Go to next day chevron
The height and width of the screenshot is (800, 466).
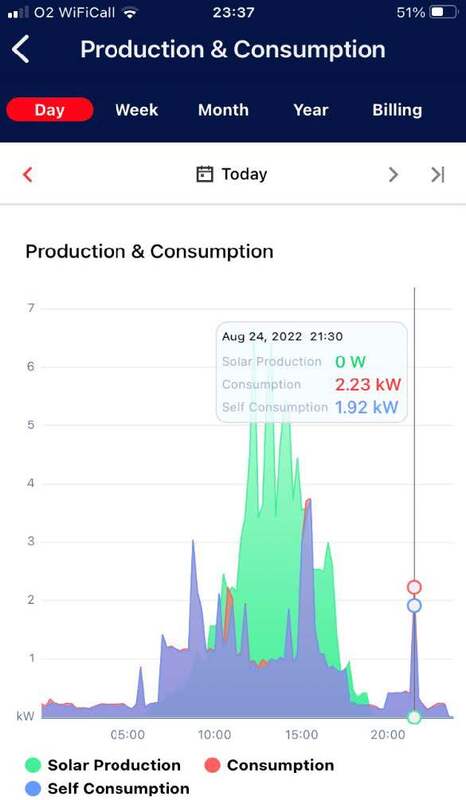(393, 174)
